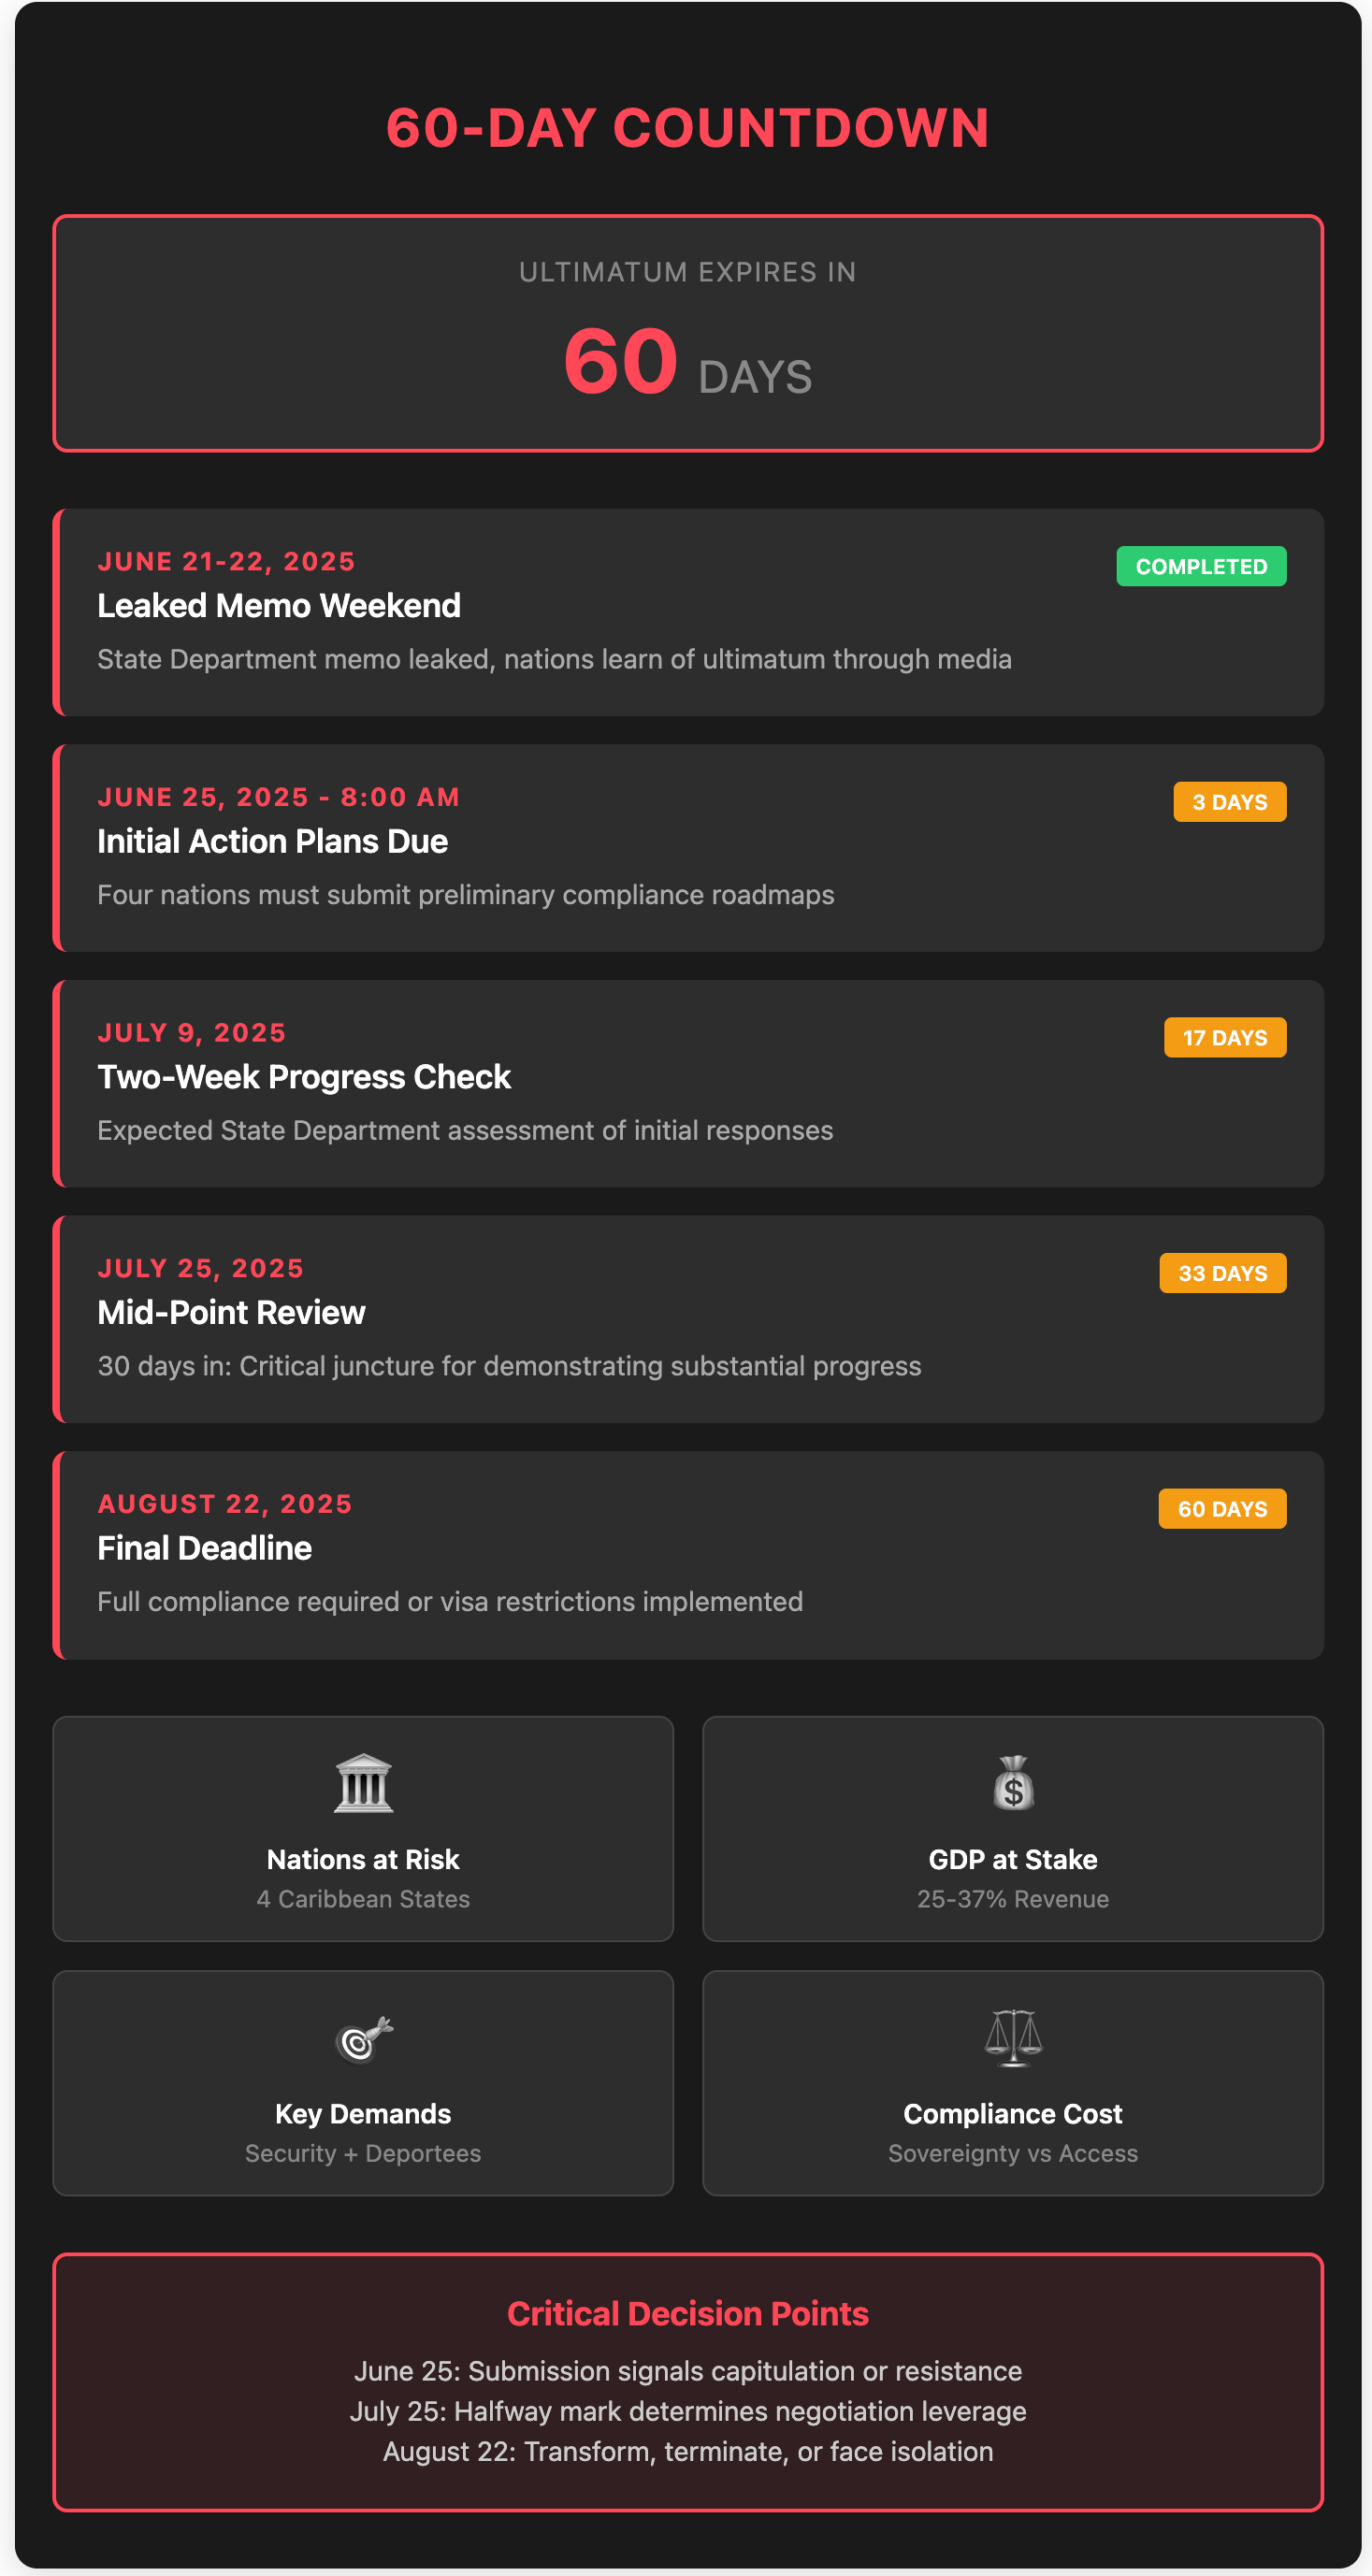This screenshot has width=1372, height=2576.
Task: Click the Nations at Risk card title
Action: [x=363, y=1860]
